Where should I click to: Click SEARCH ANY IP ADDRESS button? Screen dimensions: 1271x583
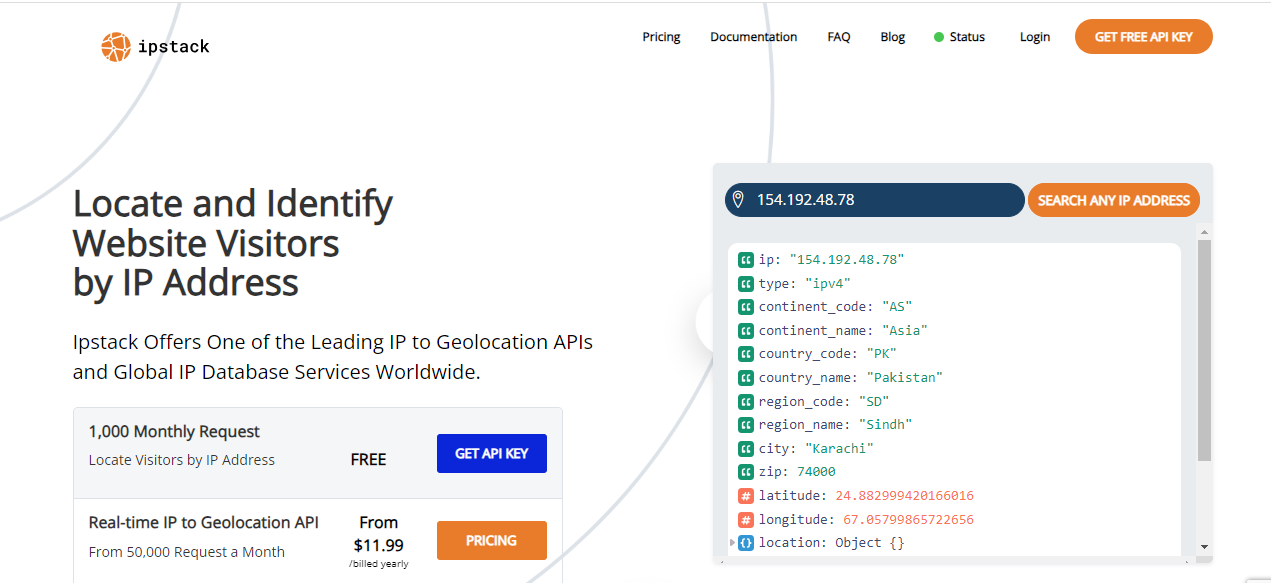pyautogui.click(x=1114, y=200)
